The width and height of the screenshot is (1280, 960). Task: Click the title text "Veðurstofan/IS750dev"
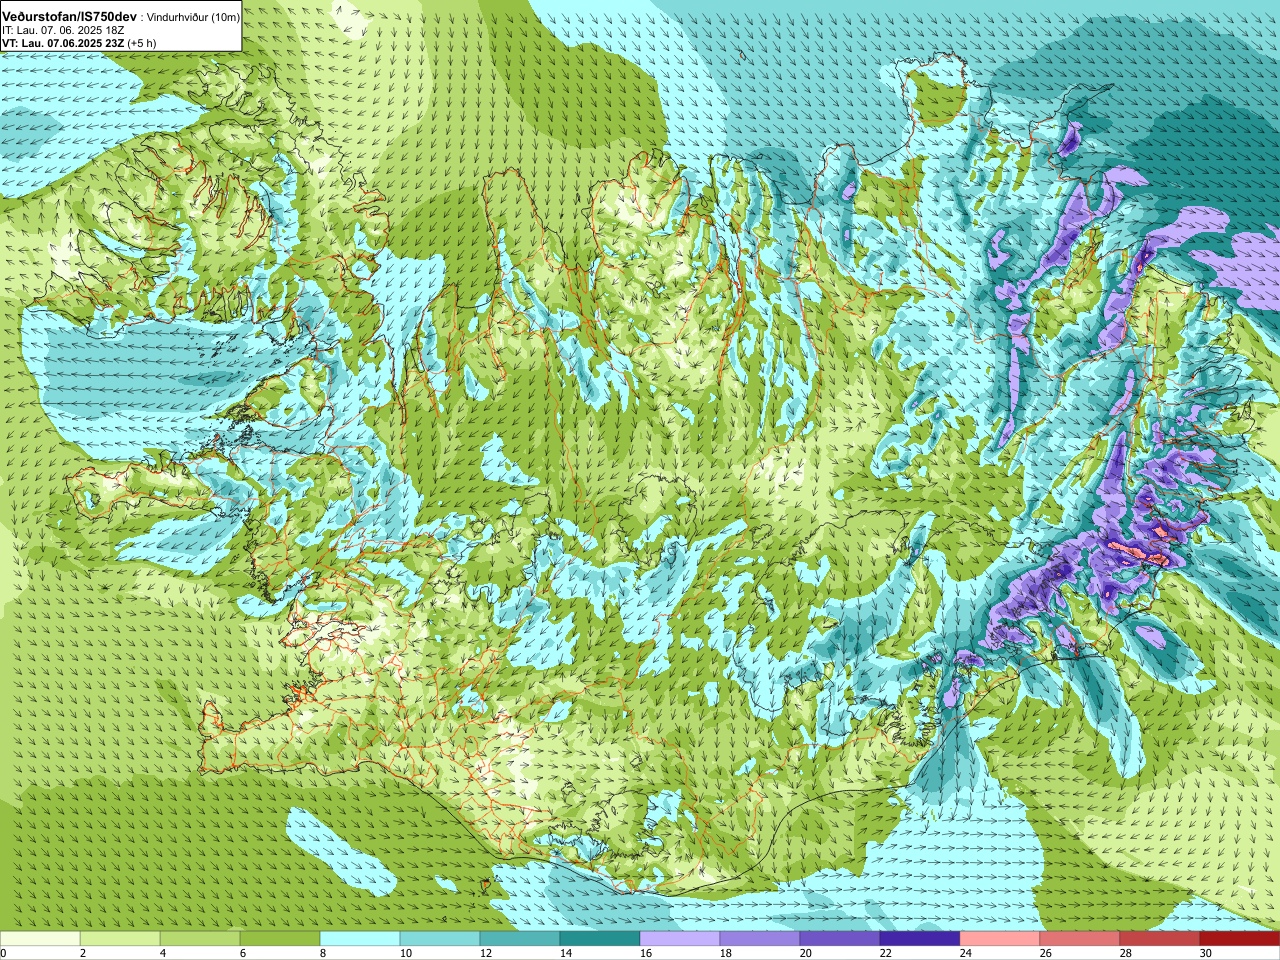70,17
